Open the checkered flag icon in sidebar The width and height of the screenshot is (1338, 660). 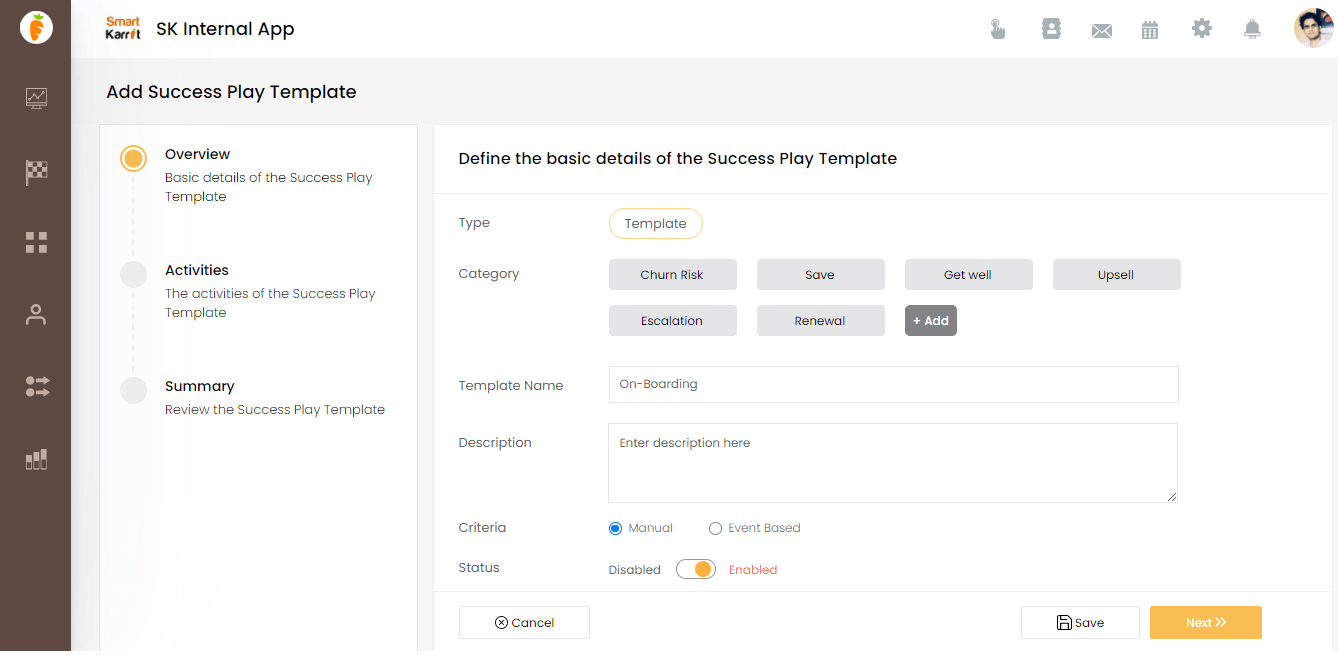[x=36, y=172]
